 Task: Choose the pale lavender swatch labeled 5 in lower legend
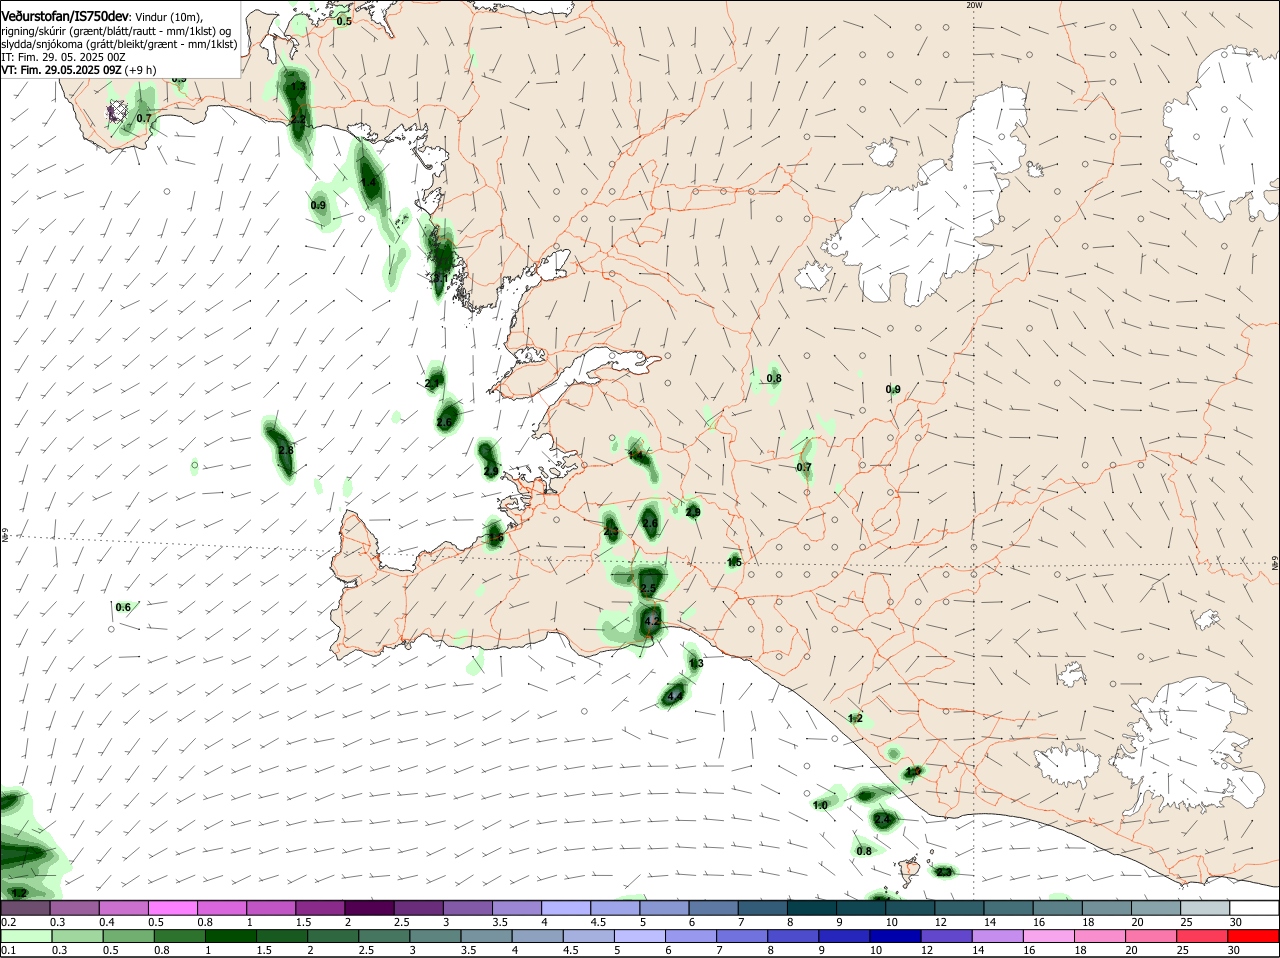pyautogui.click(x=641, y=936)
